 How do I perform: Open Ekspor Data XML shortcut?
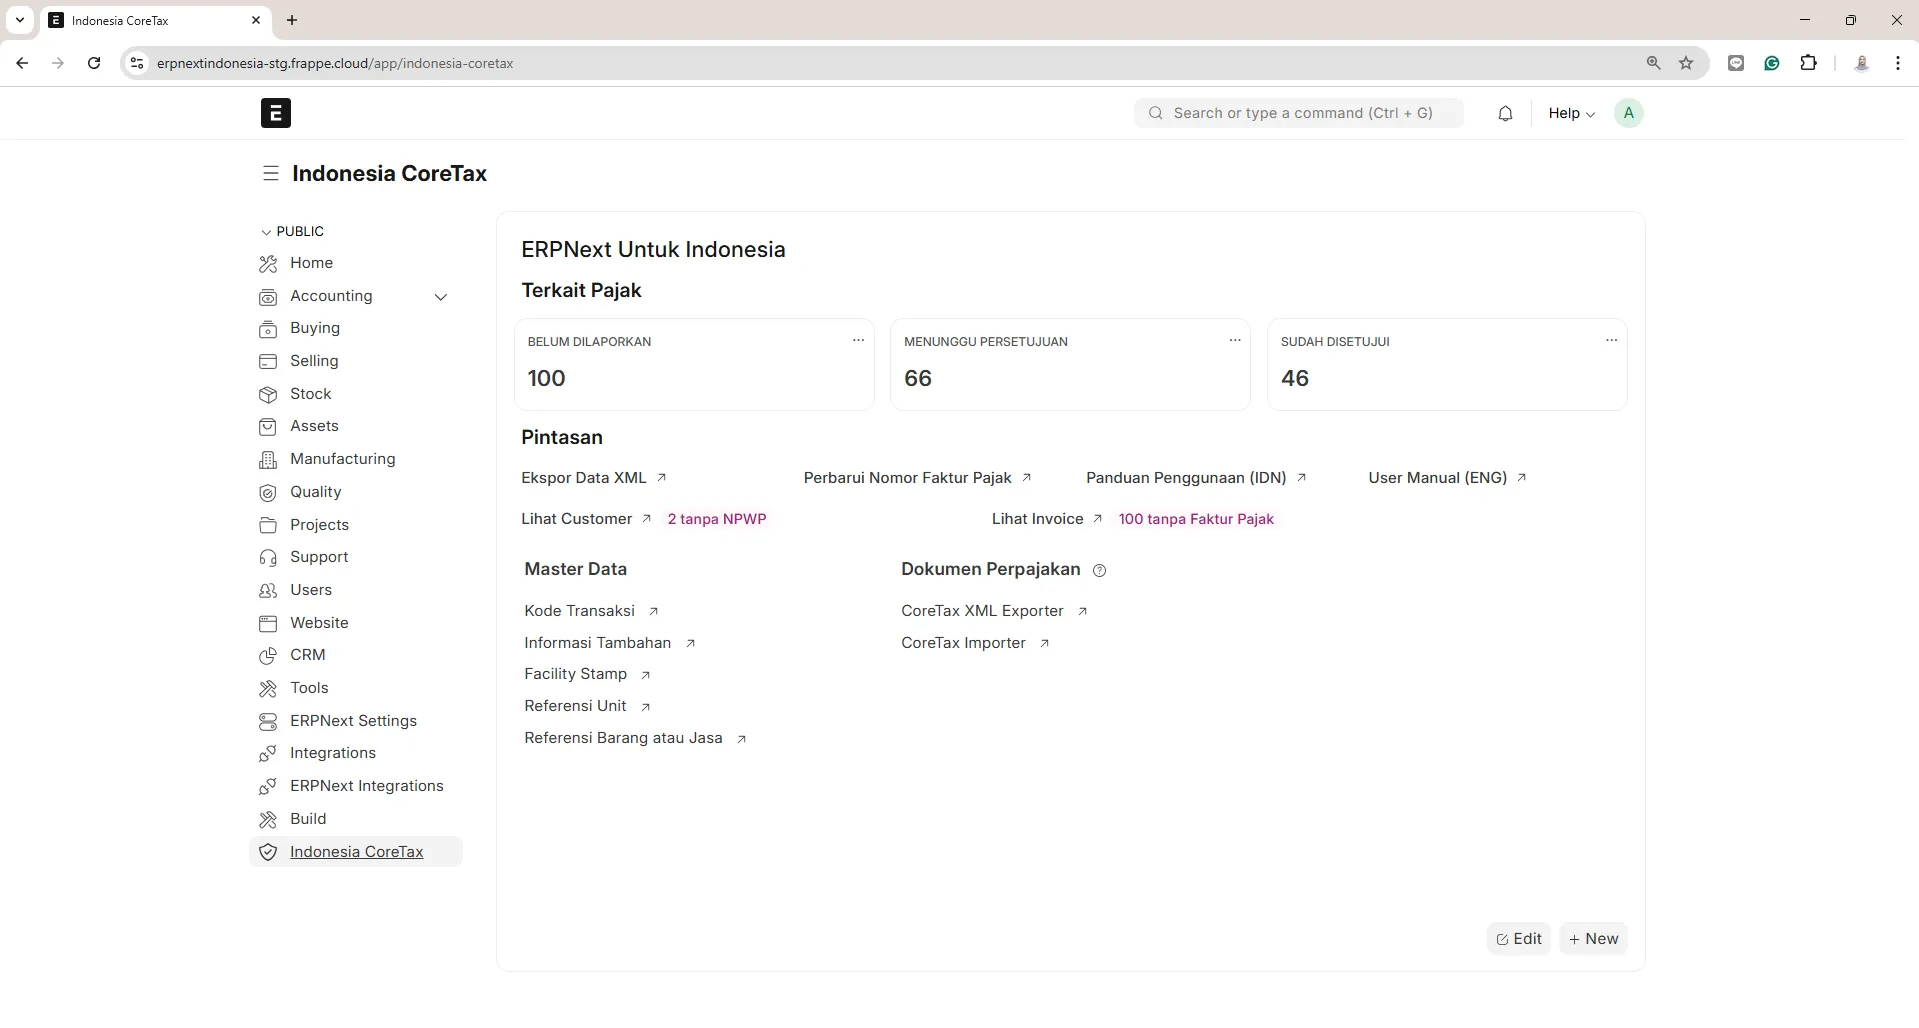tap(594, 478)
